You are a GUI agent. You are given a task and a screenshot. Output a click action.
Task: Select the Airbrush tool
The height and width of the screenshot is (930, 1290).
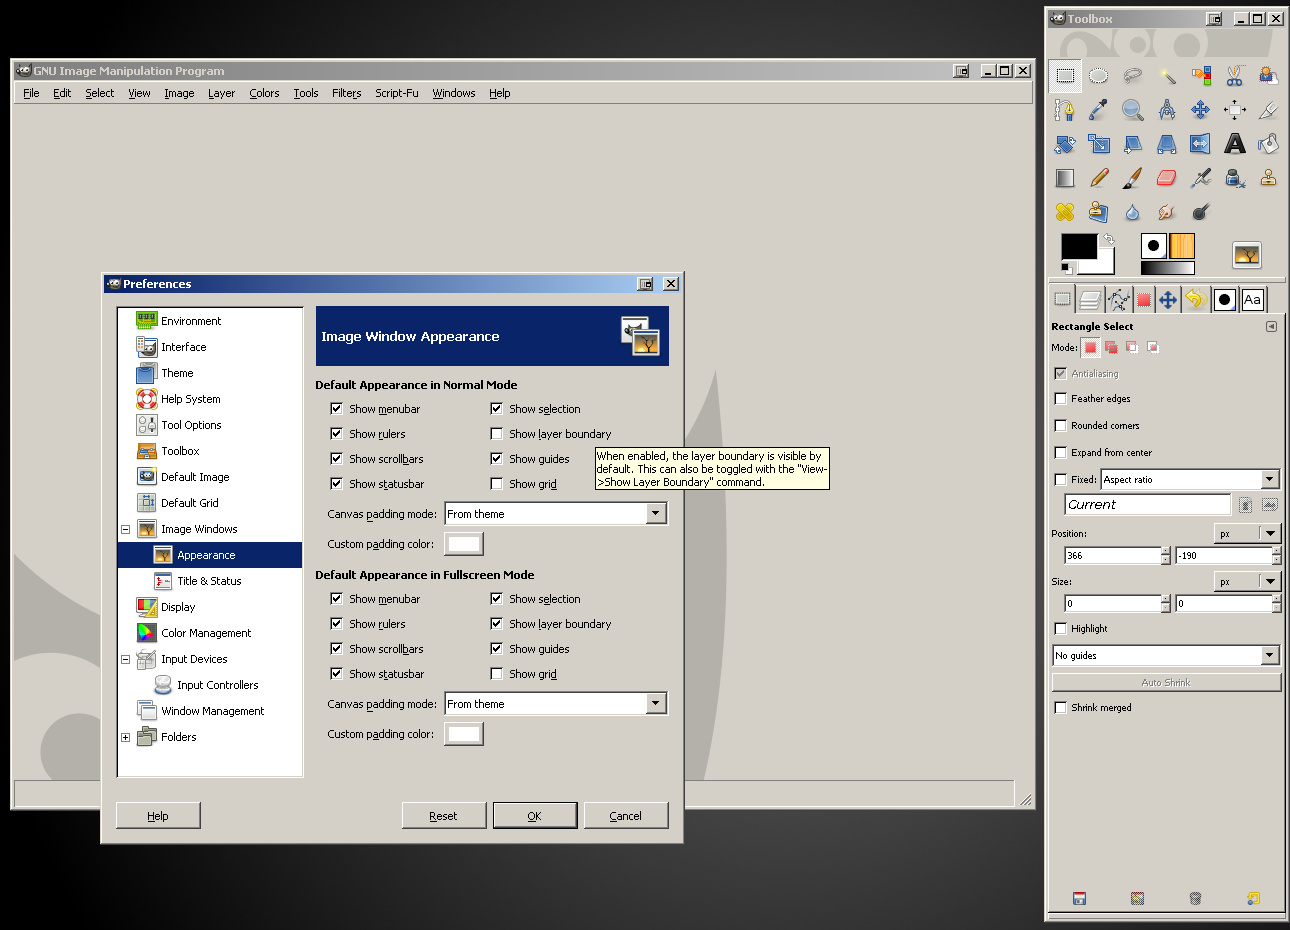coord(1201,178)
